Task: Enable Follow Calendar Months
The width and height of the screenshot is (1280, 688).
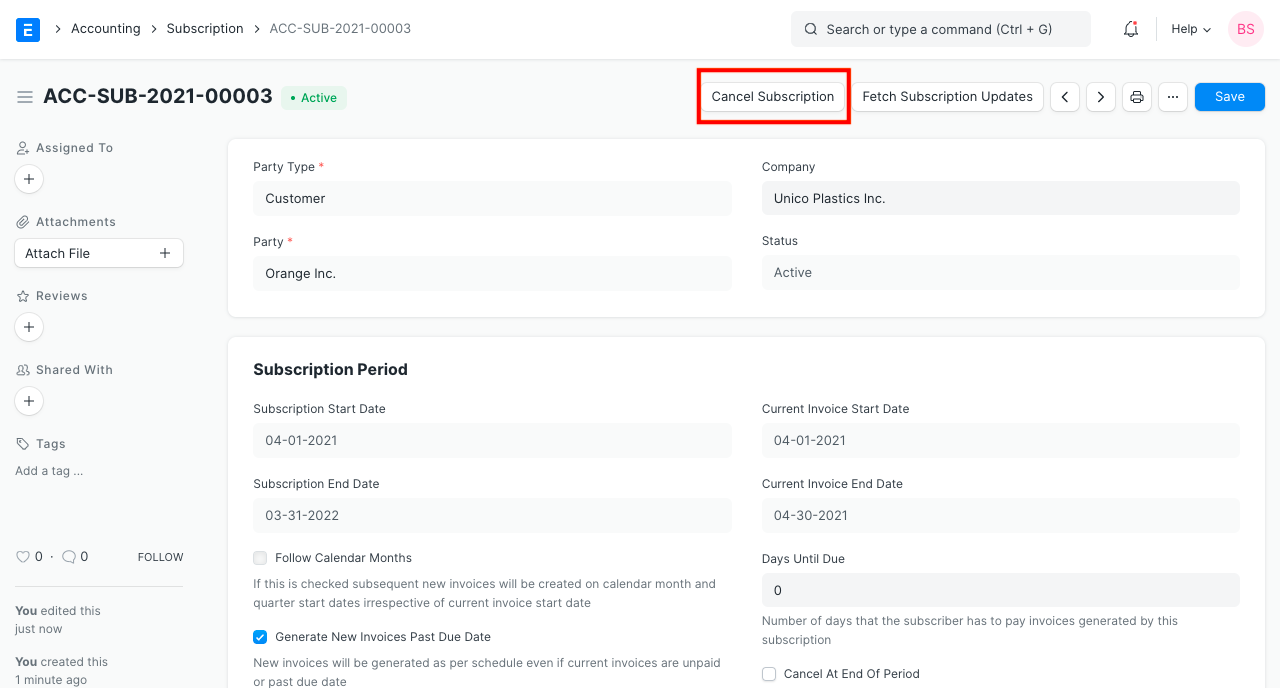Action: coord(260,558)
